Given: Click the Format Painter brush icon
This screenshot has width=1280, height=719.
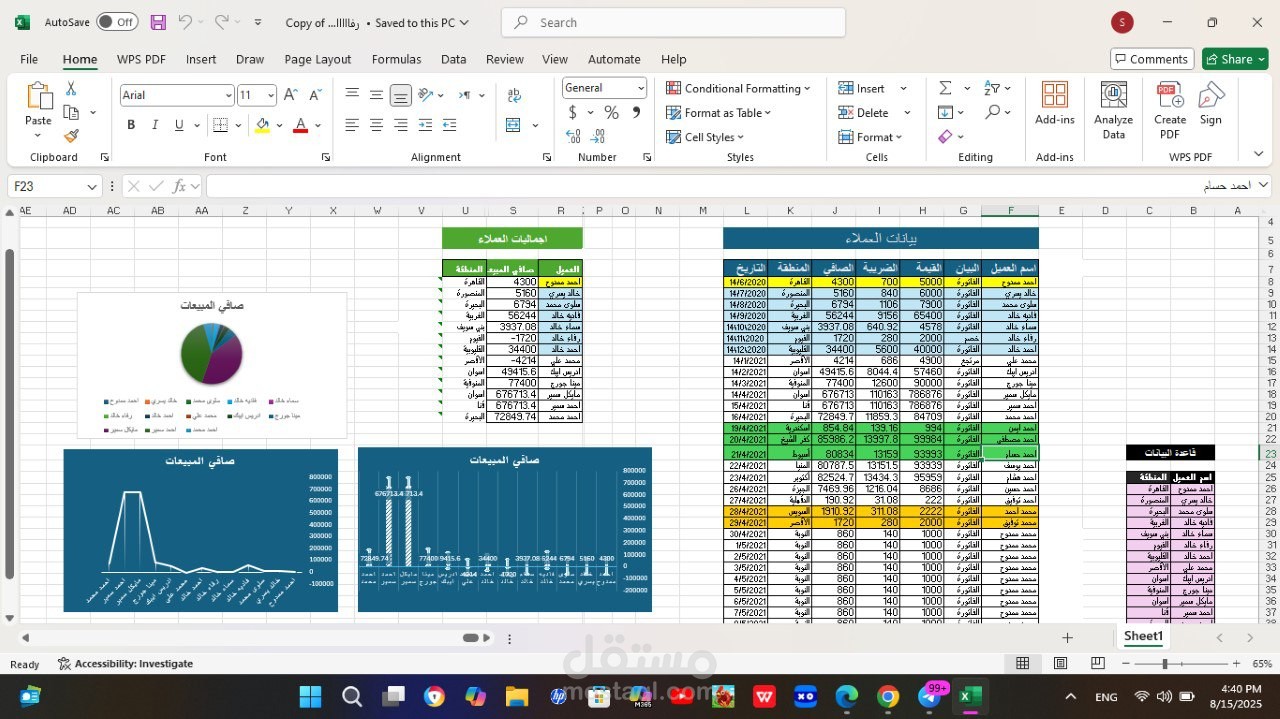Looking at the screenshot, I should click(x=71, y=135).
